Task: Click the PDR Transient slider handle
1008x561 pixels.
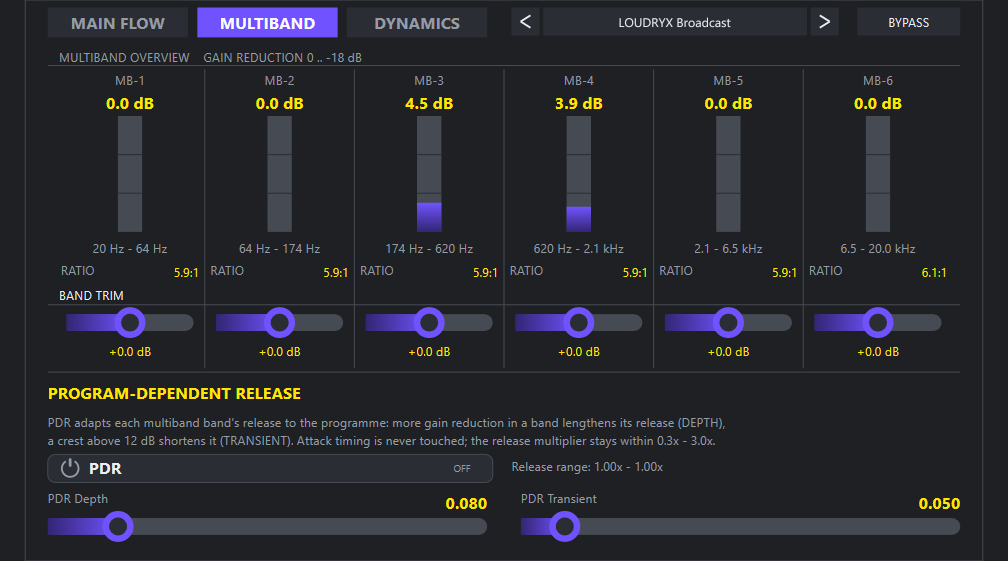Action: click(x=564, y=526)
